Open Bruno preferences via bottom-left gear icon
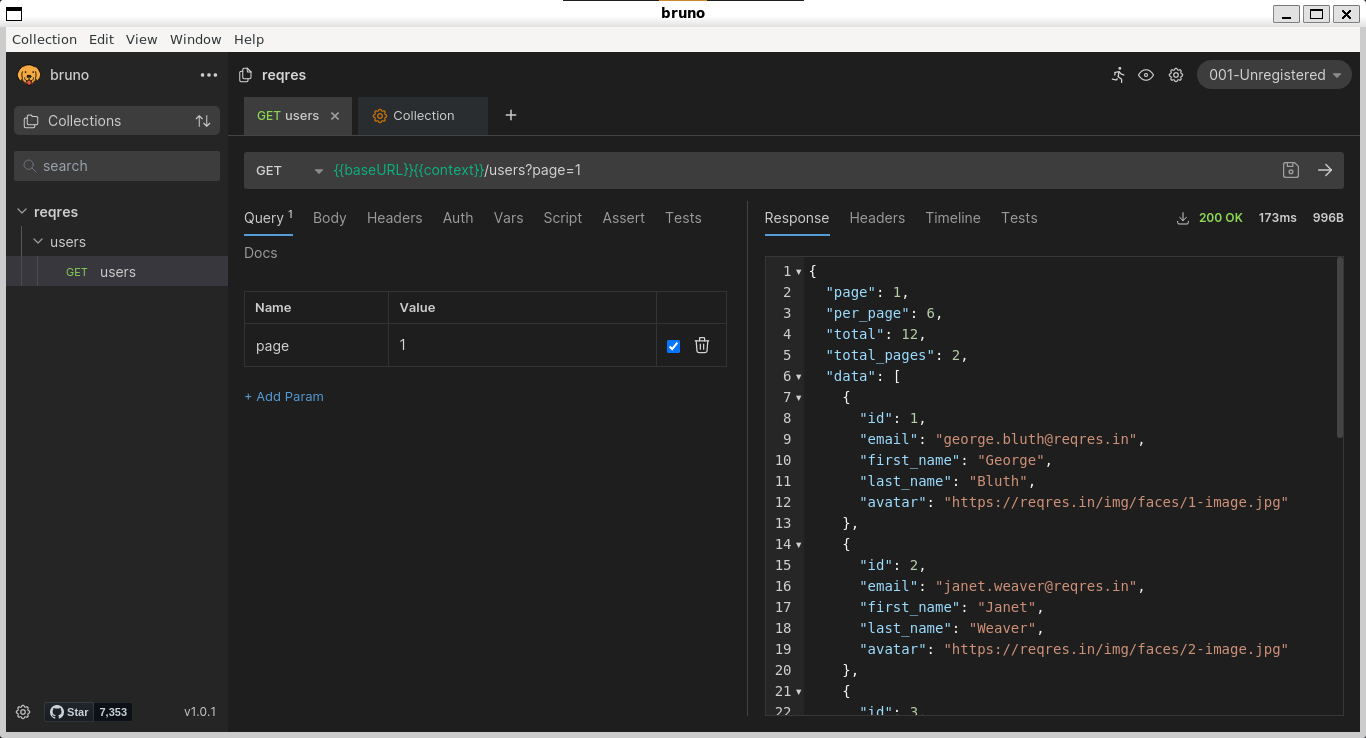The width and height of the screenshot is (1366, 738). tap(22, 712)
